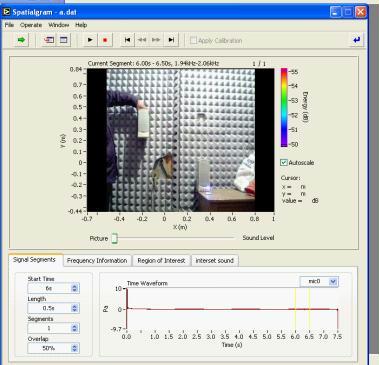Switch to Frequency Information tab
379x365 pixels.
pos(97,260)
